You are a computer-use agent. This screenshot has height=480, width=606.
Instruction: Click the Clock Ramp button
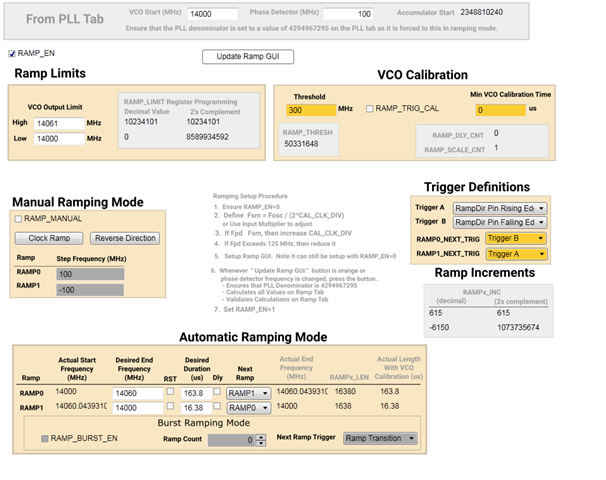pos(49,238)
